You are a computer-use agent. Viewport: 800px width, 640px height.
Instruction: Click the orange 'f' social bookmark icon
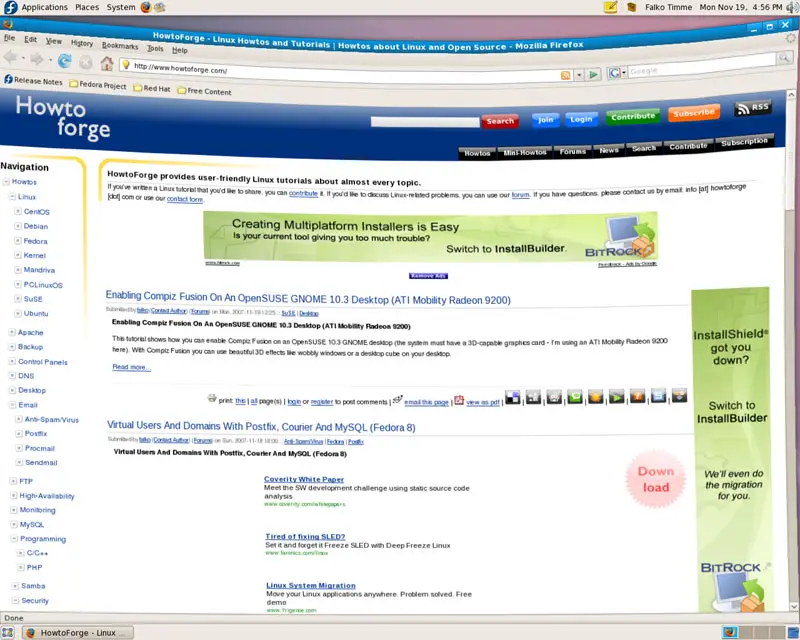[637, 396]
